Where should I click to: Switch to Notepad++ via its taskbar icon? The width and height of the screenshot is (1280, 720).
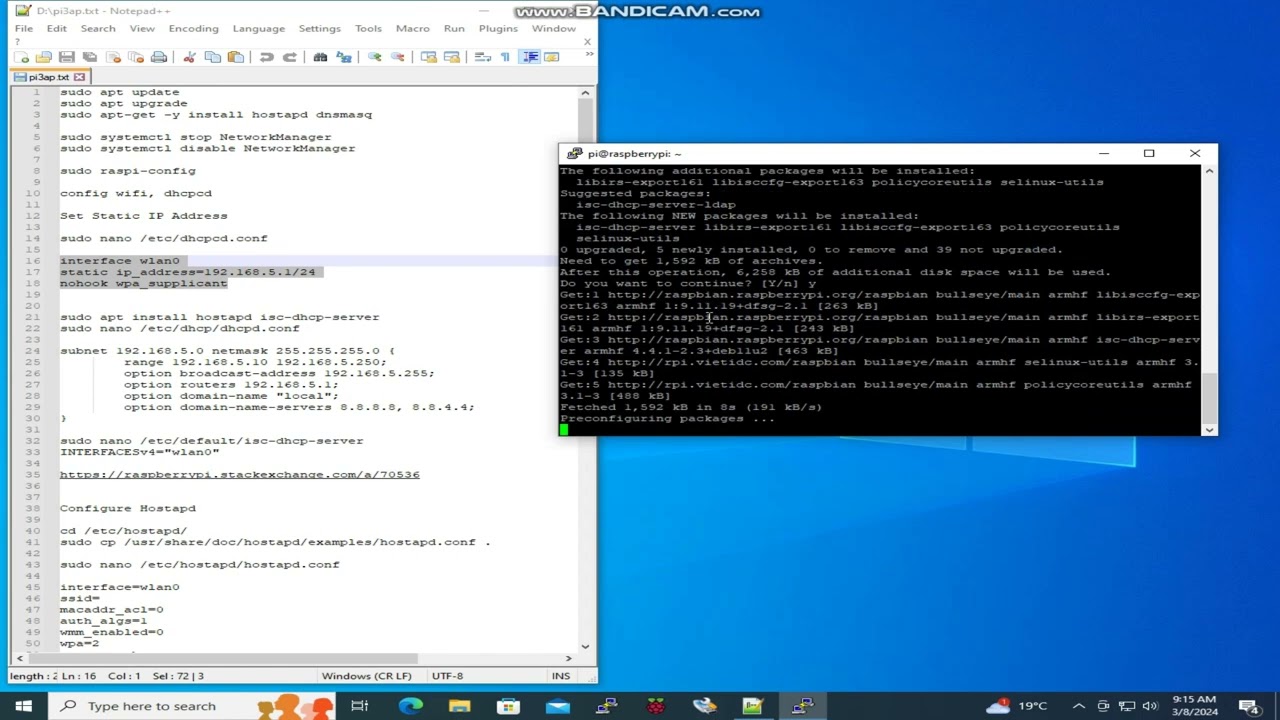(753, 706)
